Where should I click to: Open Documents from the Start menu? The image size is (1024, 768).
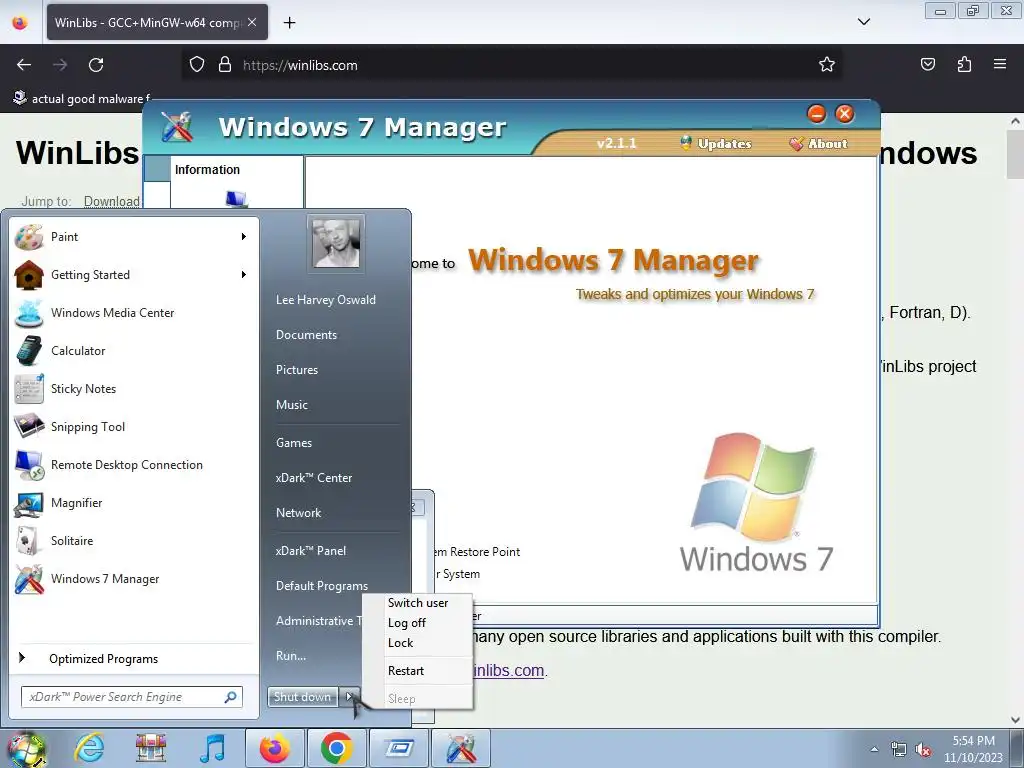pos(306,335)
